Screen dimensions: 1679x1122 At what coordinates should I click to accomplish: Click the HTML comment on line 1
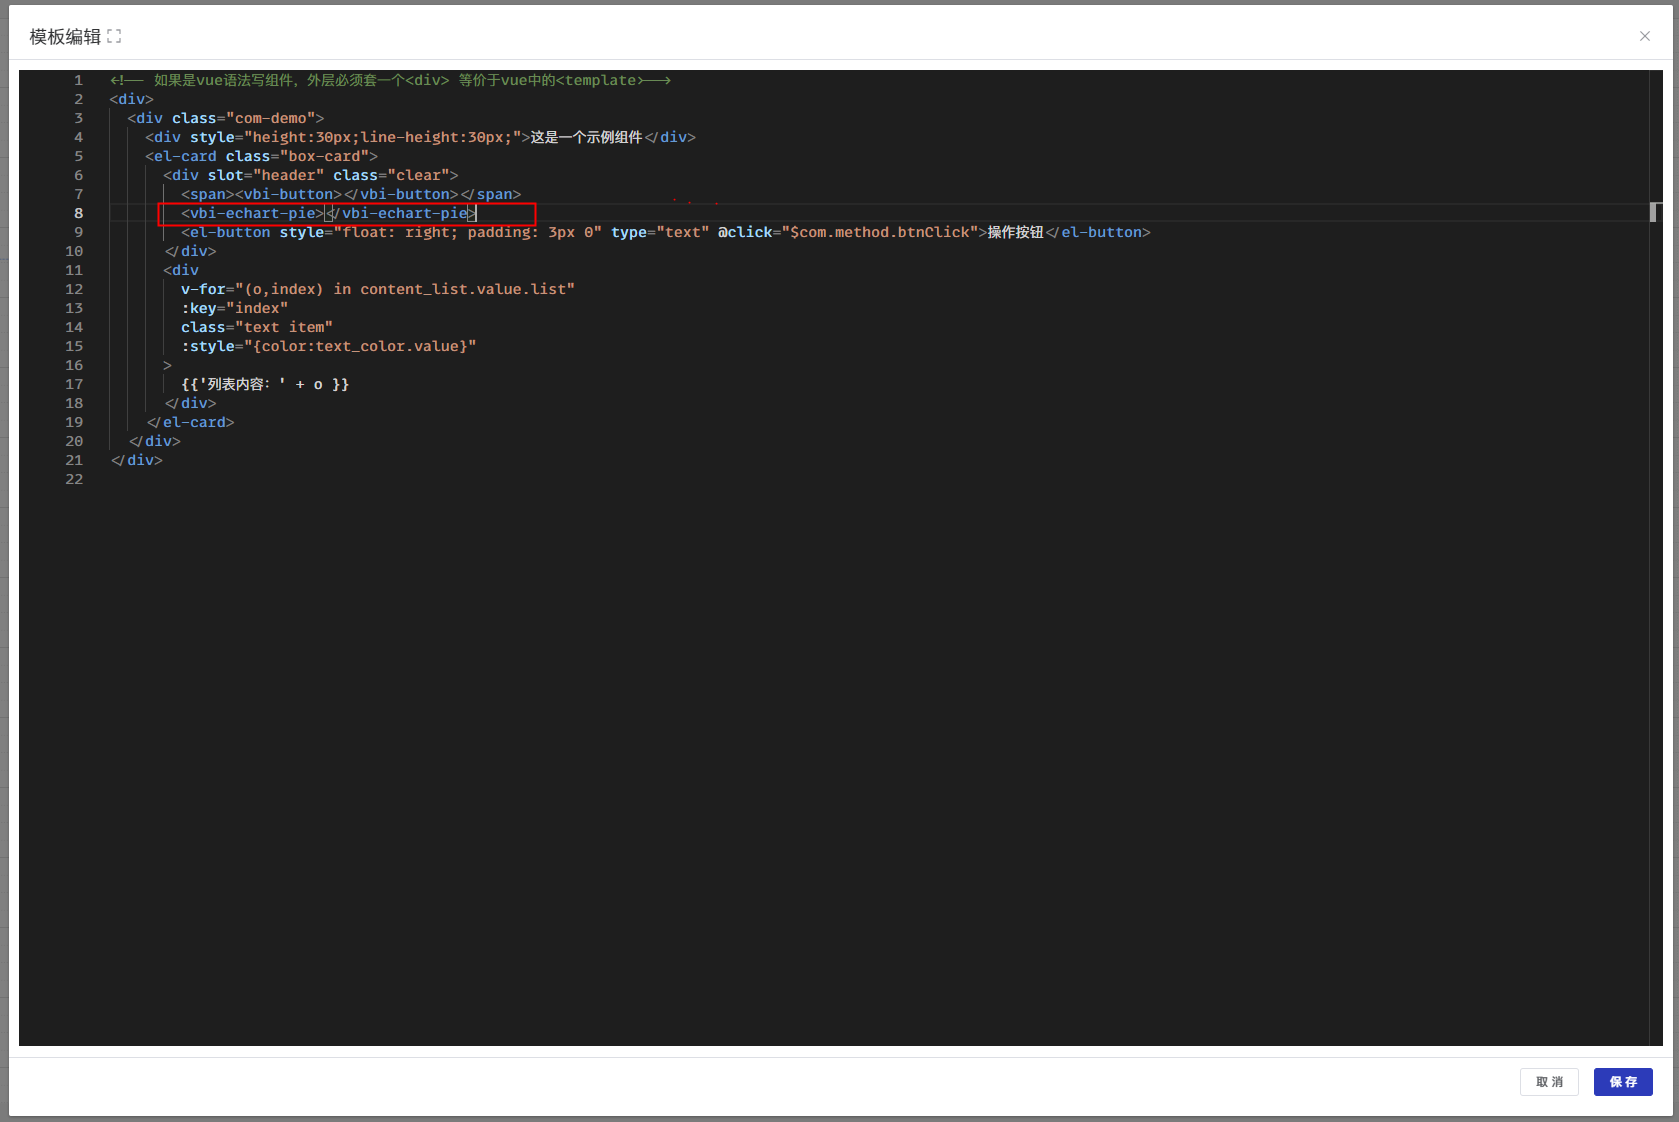pos(390,80)
